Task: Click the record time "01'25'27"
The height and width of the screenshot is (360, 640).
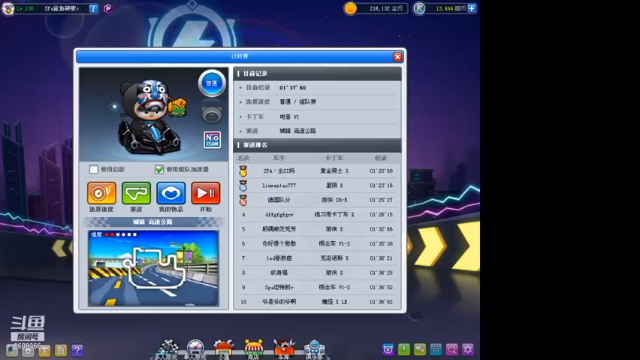Action: 381,200
